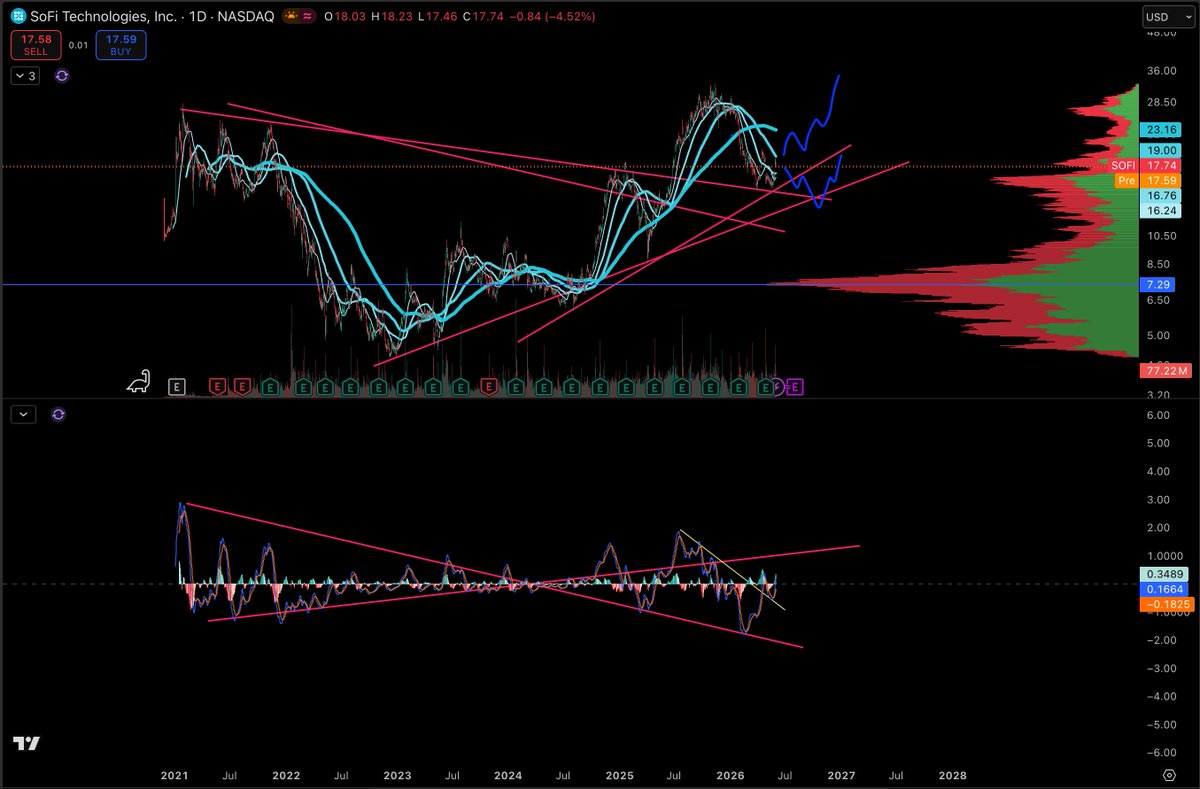Click the orange Pre 17.59 price label
This screenshot has width=1200, height=789.
[x=1148, y=180]
